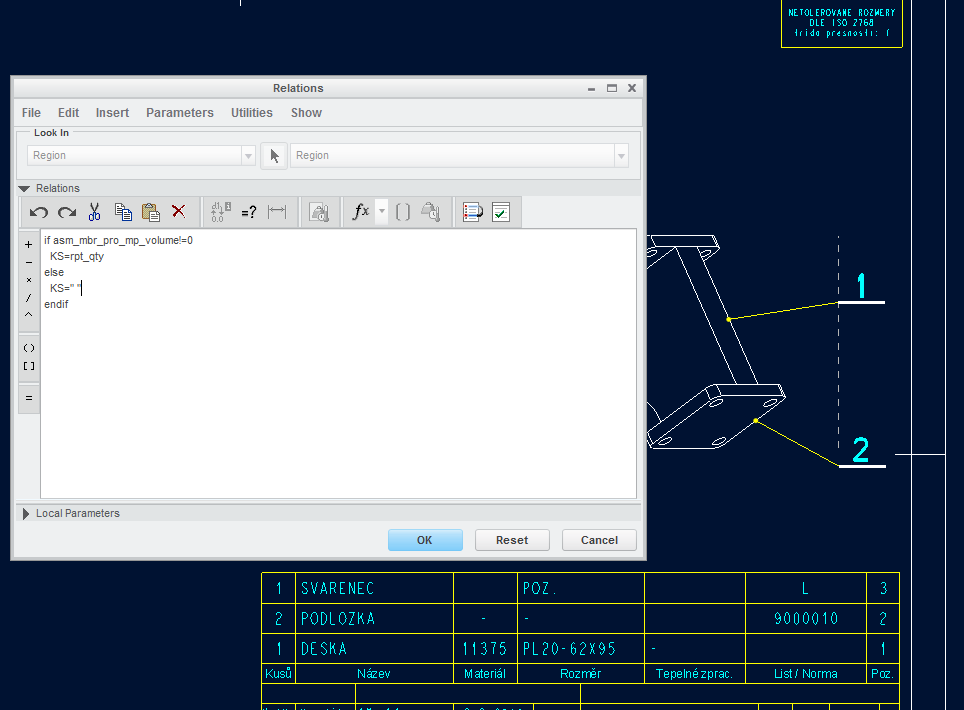Insert parameter name using the brackets icon
The width and height of the screenshot is (964, 710).
(403, 213)
